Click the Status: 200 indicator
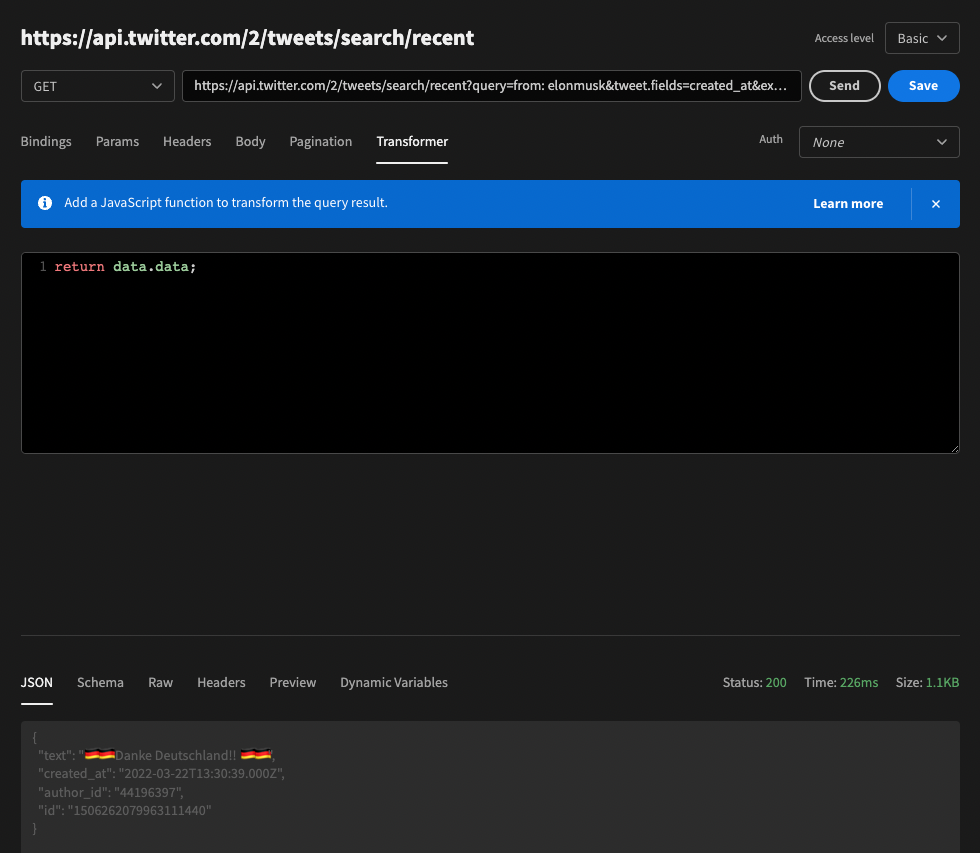Image resolution: width=980 pixels, height=853 pixels. click(x=754, y=682)
